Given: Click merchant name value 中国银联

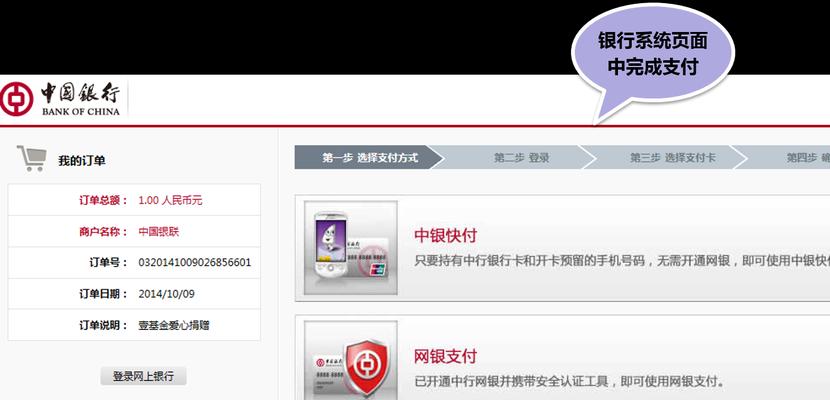Looking at the screenshot, I should pos(159,232).
